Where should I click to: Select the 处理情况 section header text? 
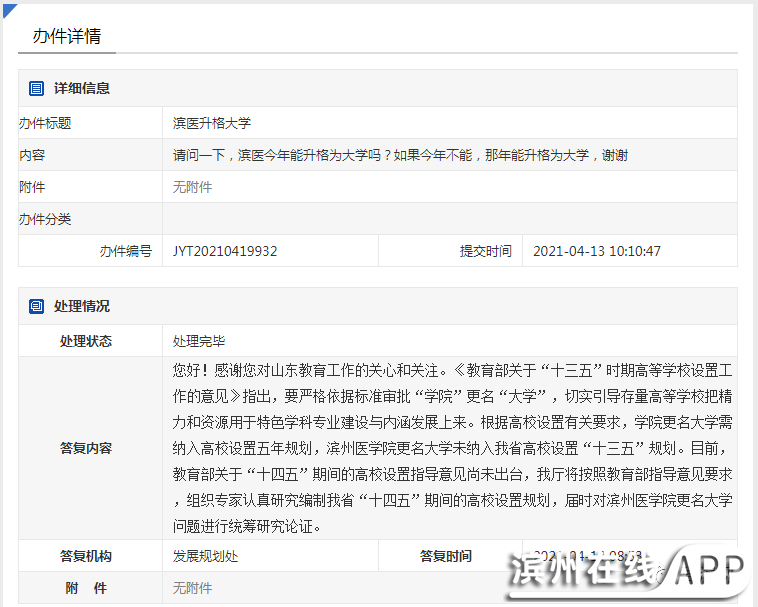82,306
